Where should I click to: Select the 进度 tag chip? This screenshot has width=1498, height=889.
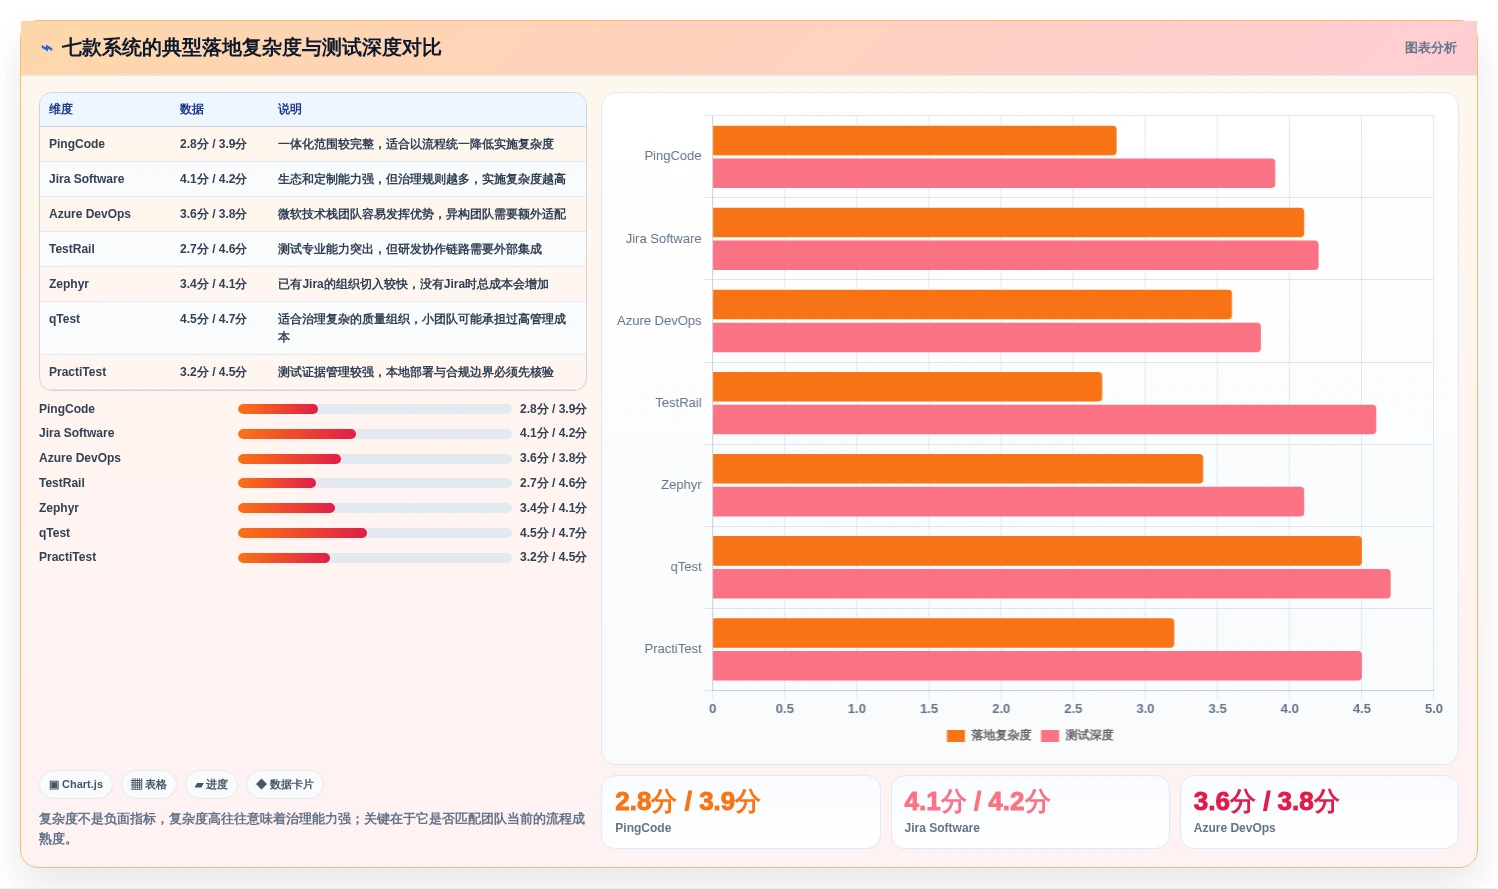(x=211, y=785)
